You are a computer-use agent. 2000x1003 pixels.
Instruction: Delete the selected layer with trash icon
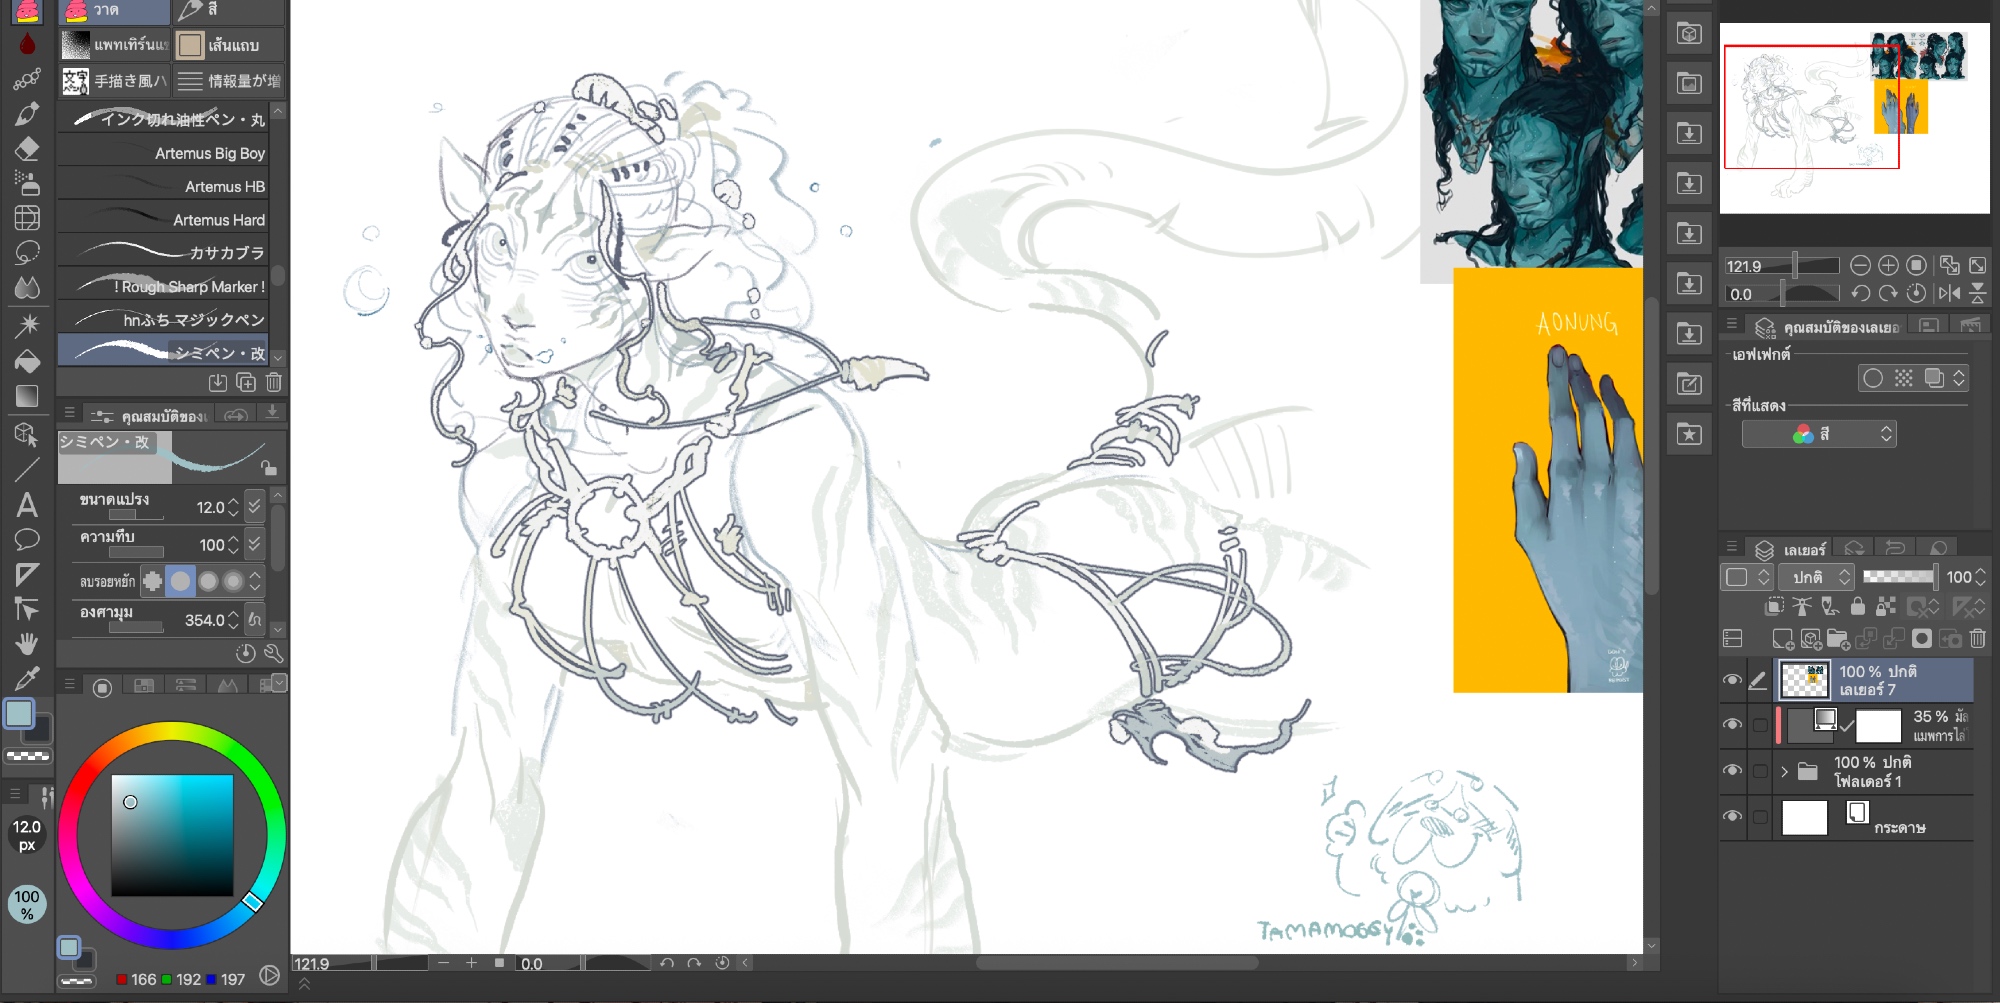coord(1977,639)
